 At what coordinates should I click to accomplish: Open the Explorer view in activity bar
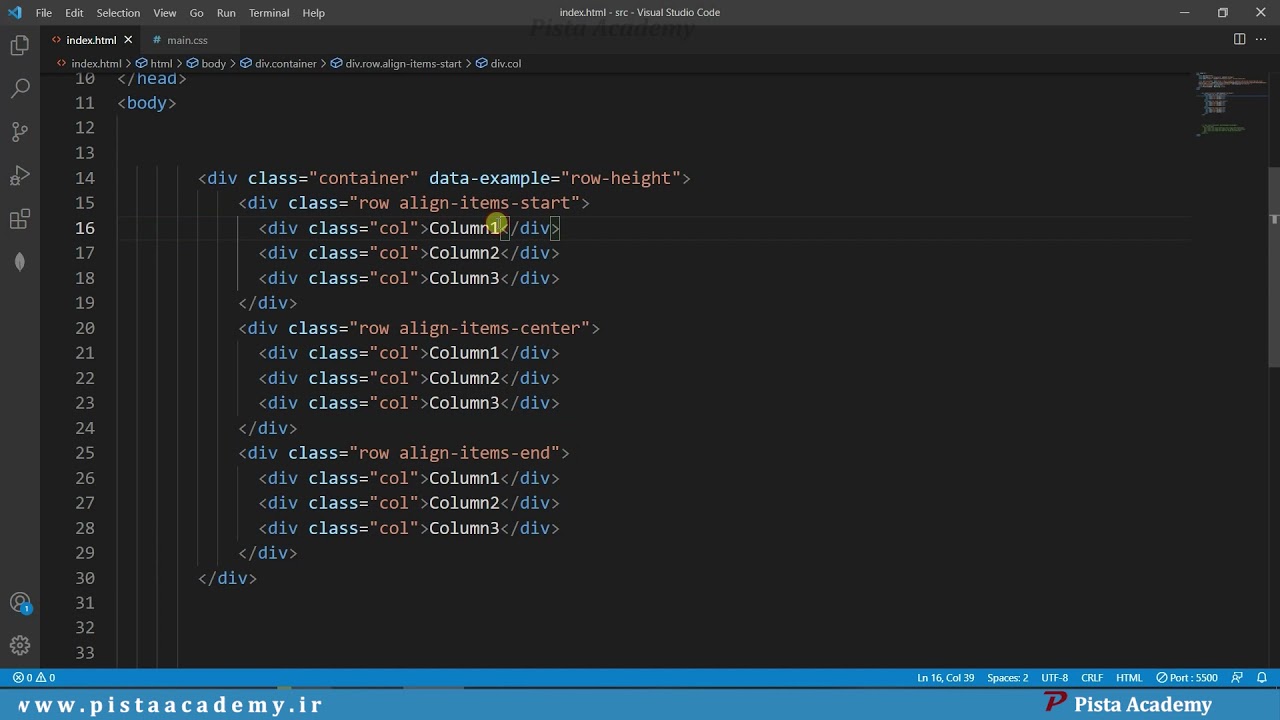click(x=20, y=46)
